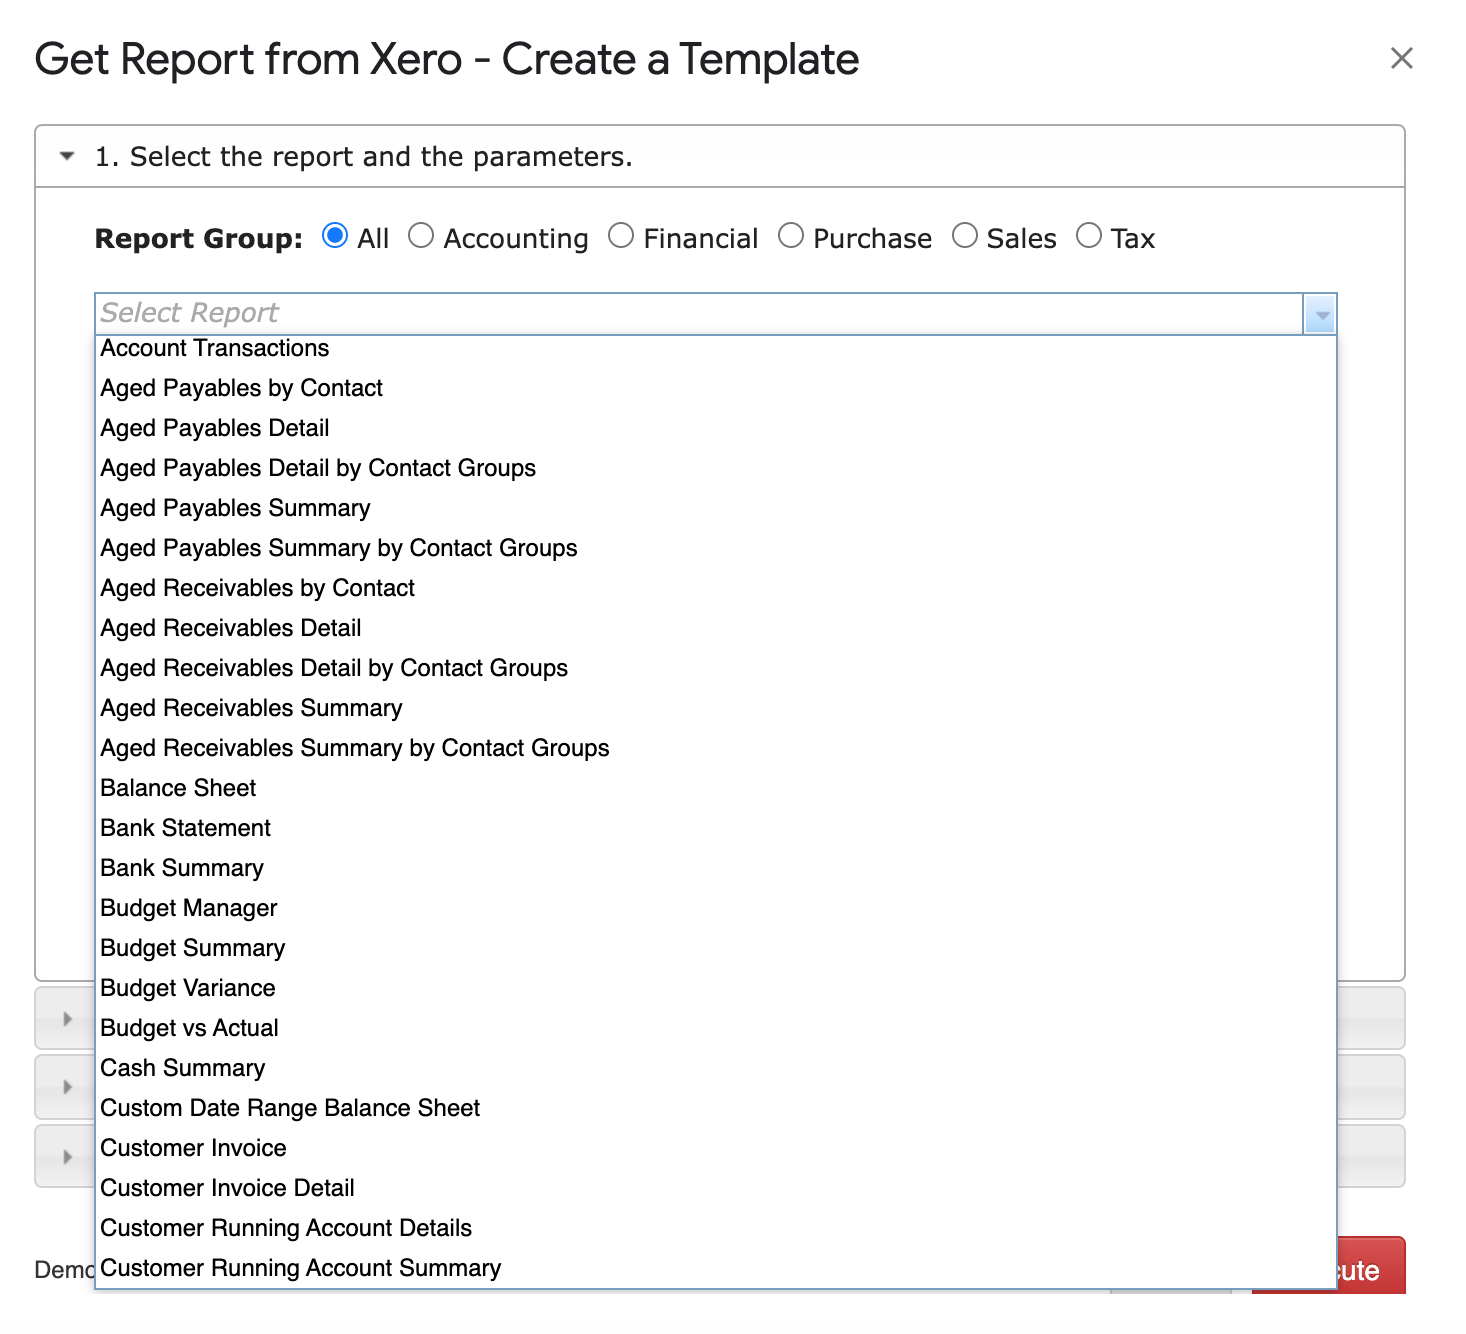The width and height of the screenshot is (1466, 1334).
Task: Pick Aged Receivables Detail by Contact Groups
Action: (x=716, y=668)
